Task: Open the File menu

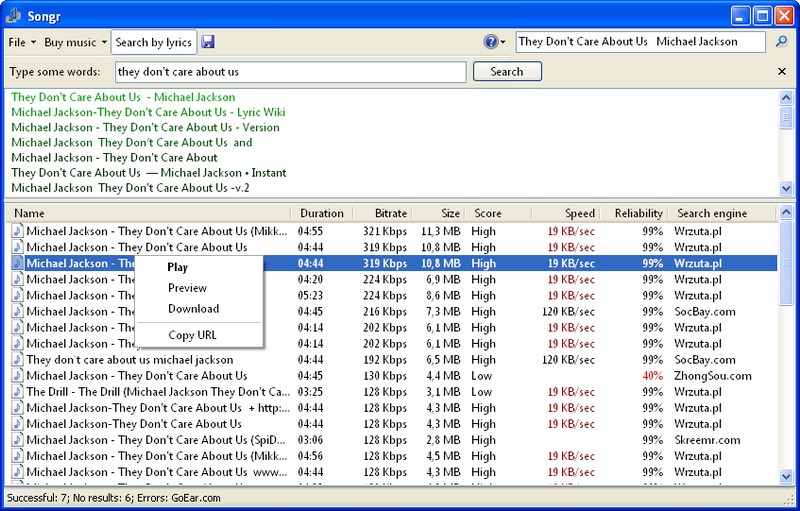Action: coord(22,42)
